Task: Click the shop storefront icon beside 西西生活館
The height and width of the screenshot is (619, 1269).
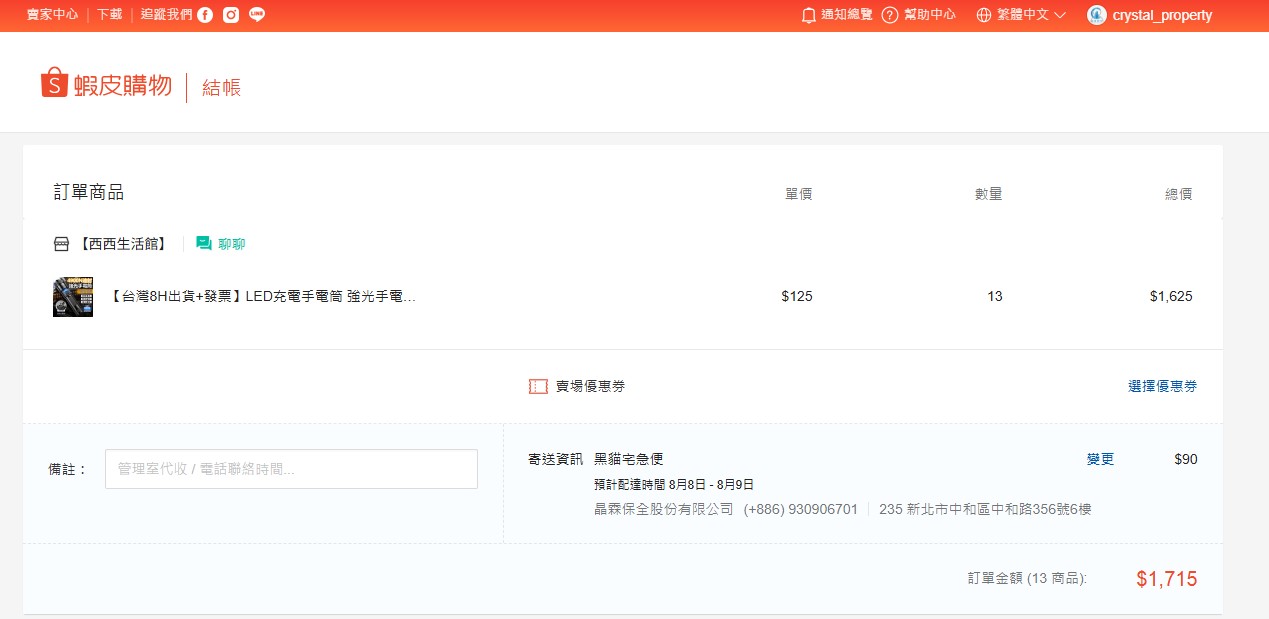Action: coord(61,244)
